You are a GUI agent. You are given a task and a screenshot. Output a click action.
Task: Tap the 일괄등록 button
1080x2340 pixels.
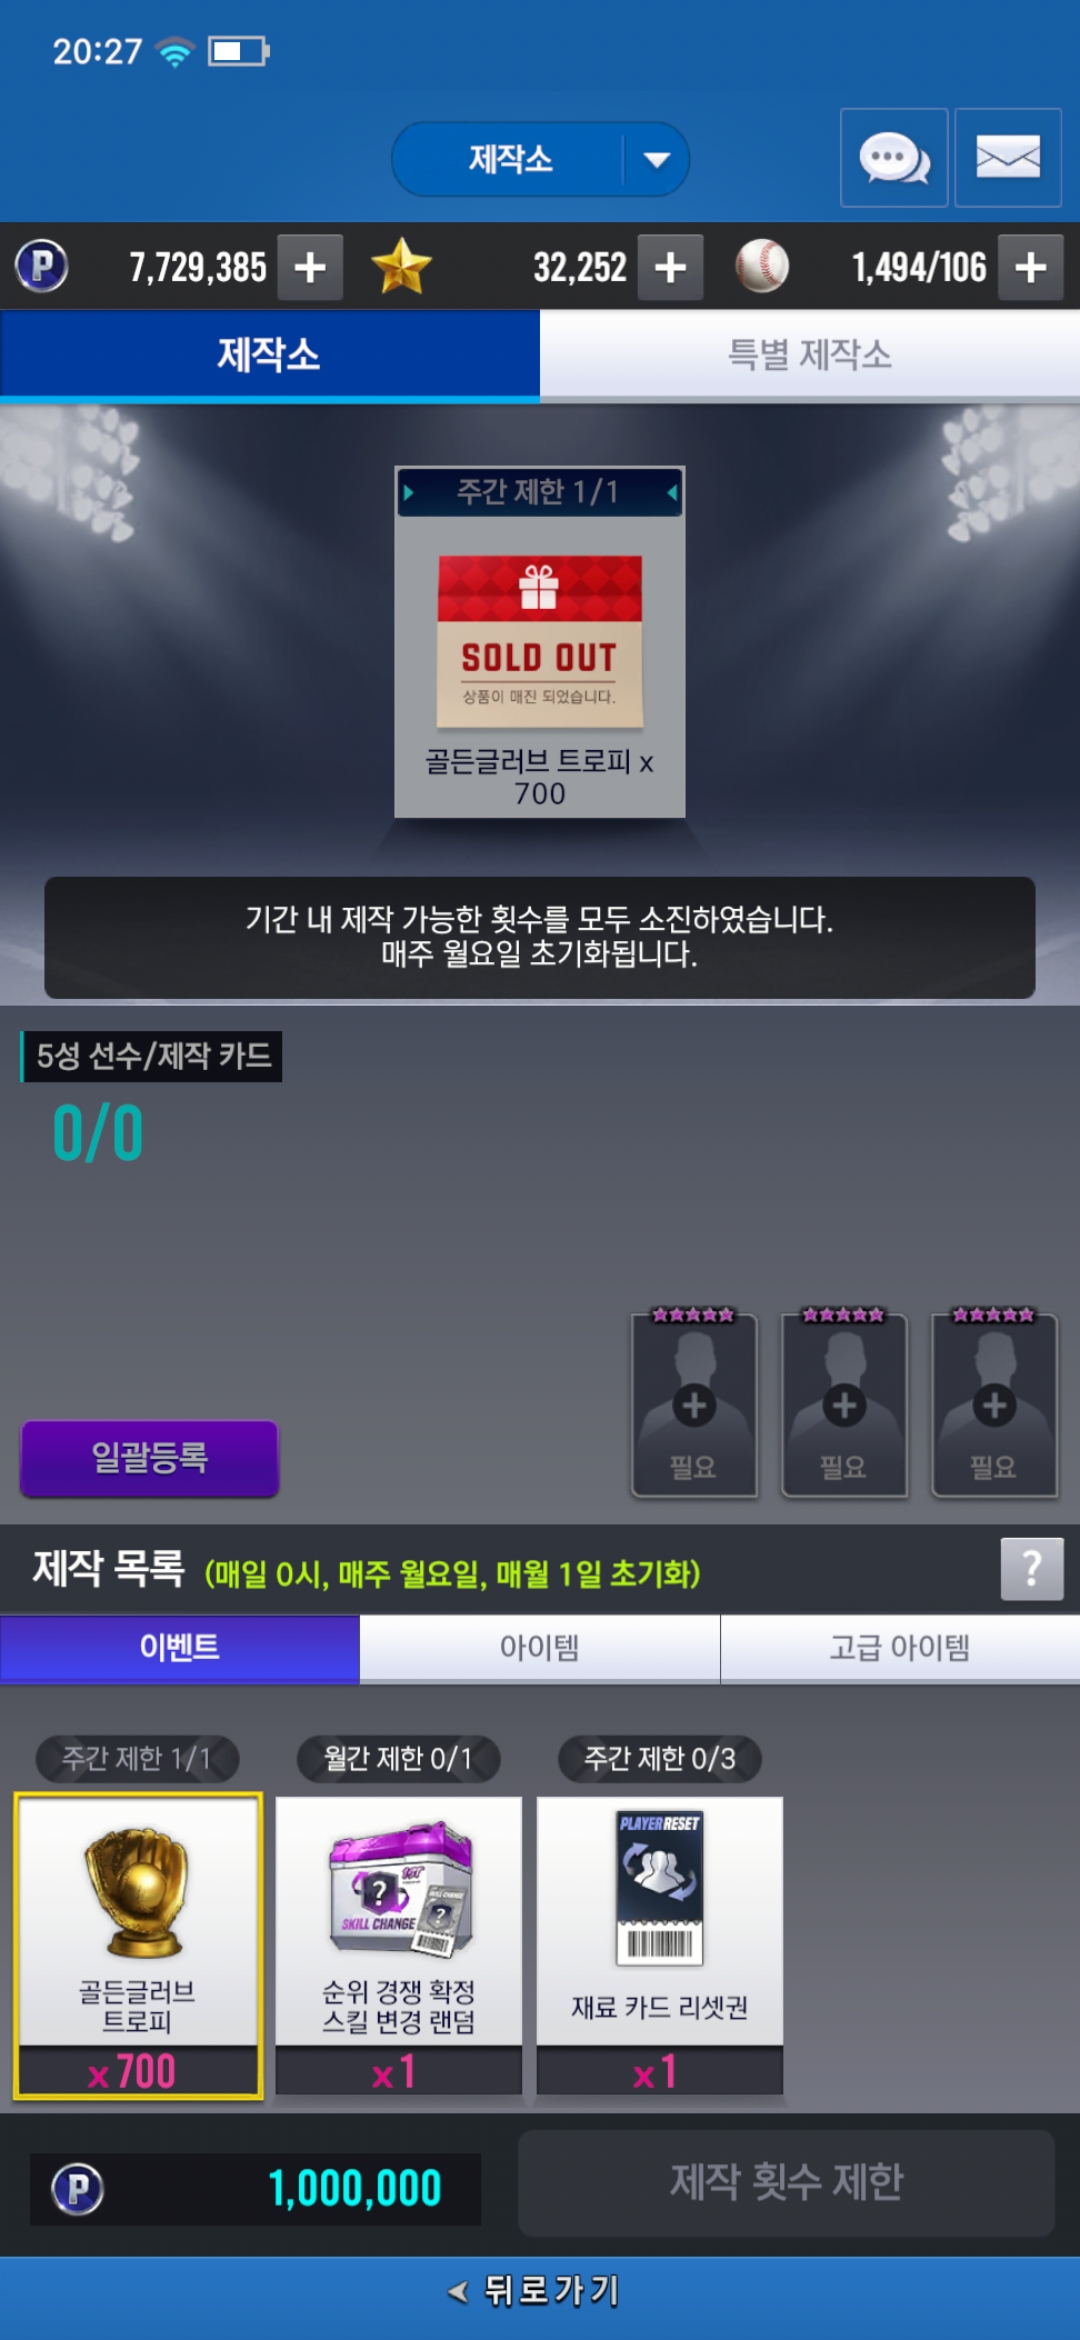pyautogui.click(x=150, y=1458)
